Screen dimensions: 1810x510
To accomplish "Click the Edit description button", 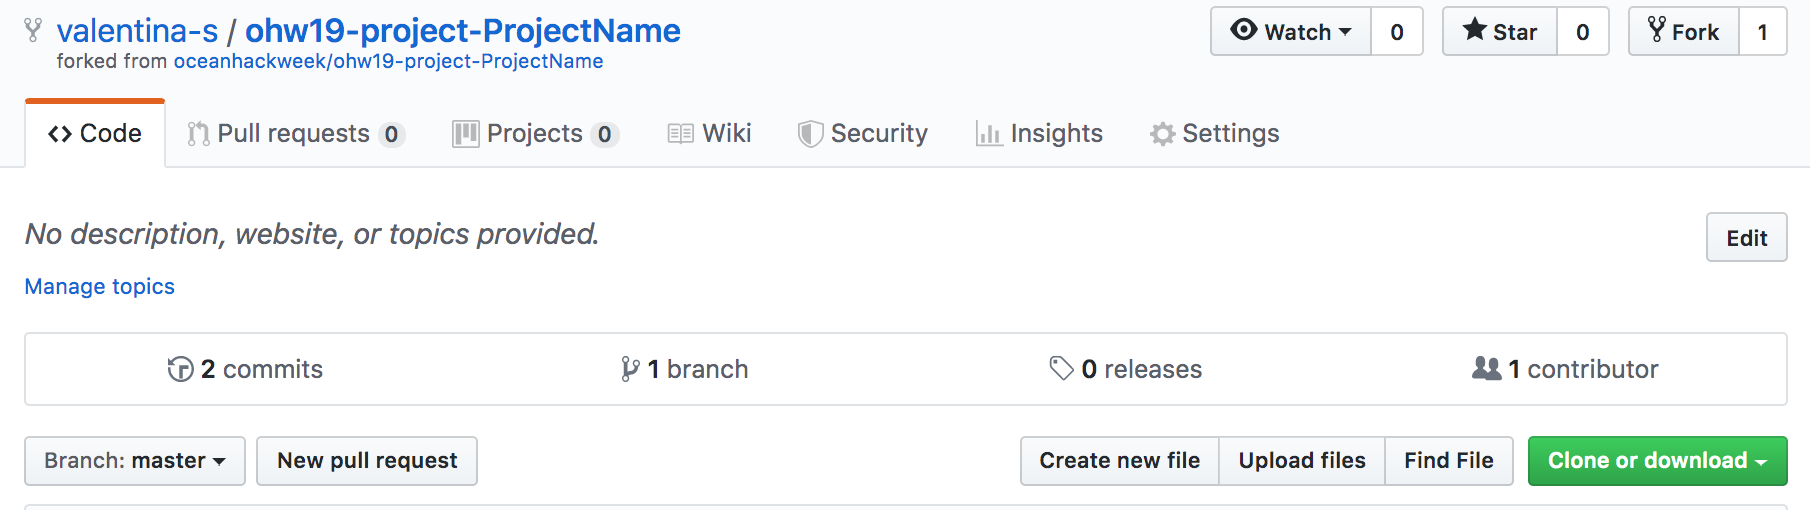I will click(1746, 238).
